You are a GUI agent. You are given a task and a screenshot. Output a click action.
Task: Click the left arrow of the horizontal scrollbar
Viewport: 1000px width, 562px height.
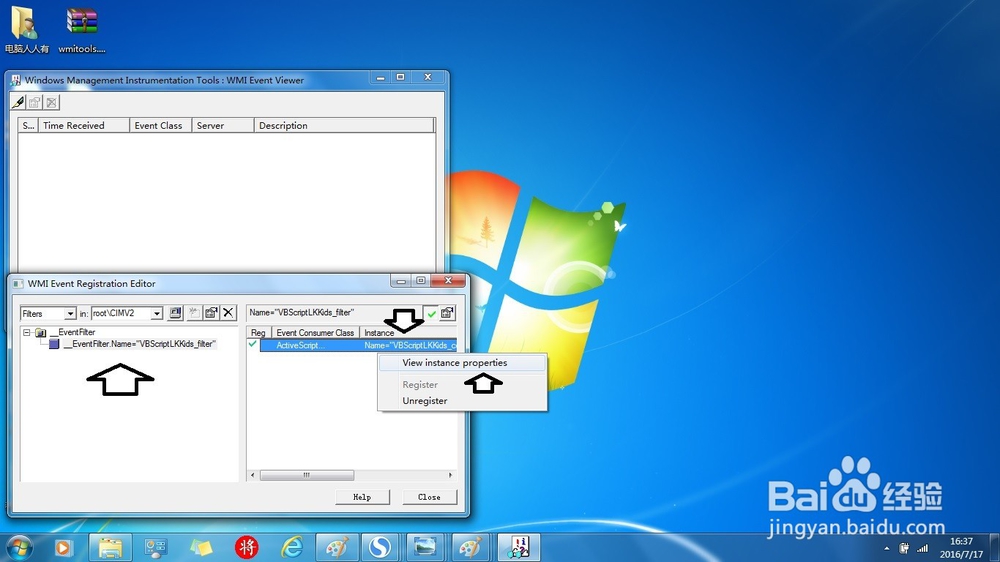pyautogui.click(x=253, y=475)
